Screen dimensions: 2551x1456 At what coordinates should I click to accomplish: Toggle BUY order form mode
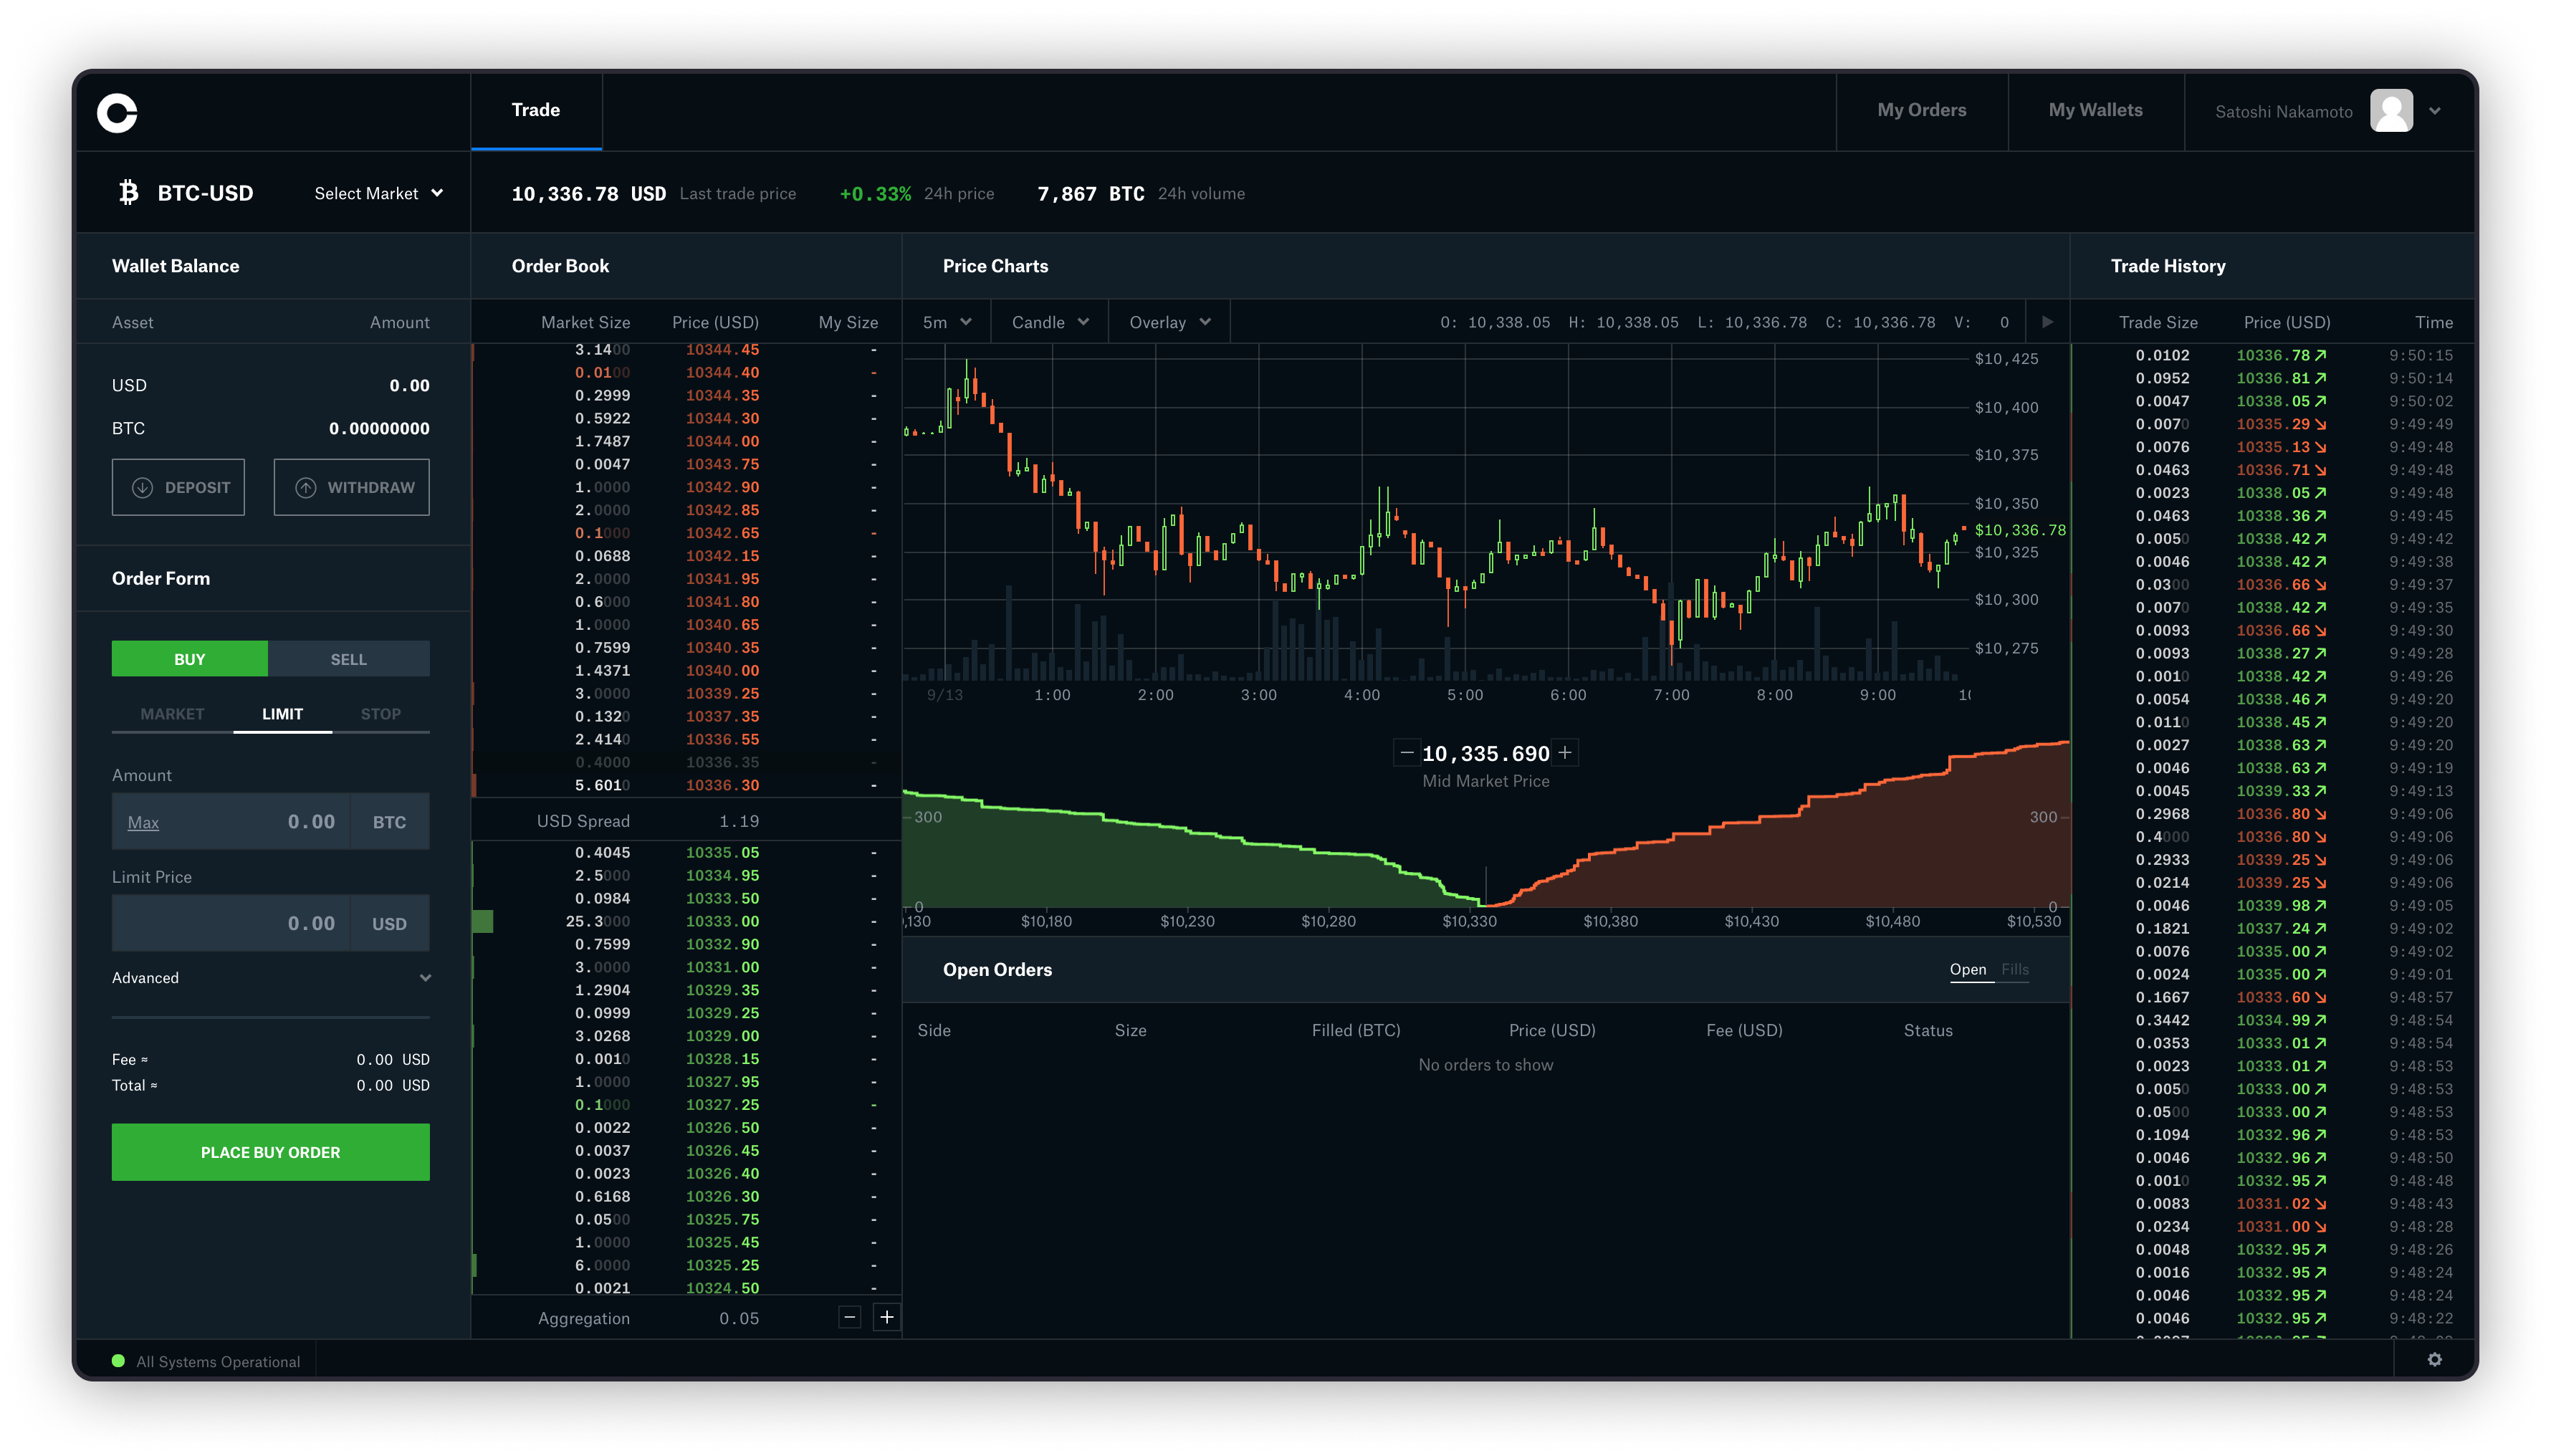[x=189, y=657]
